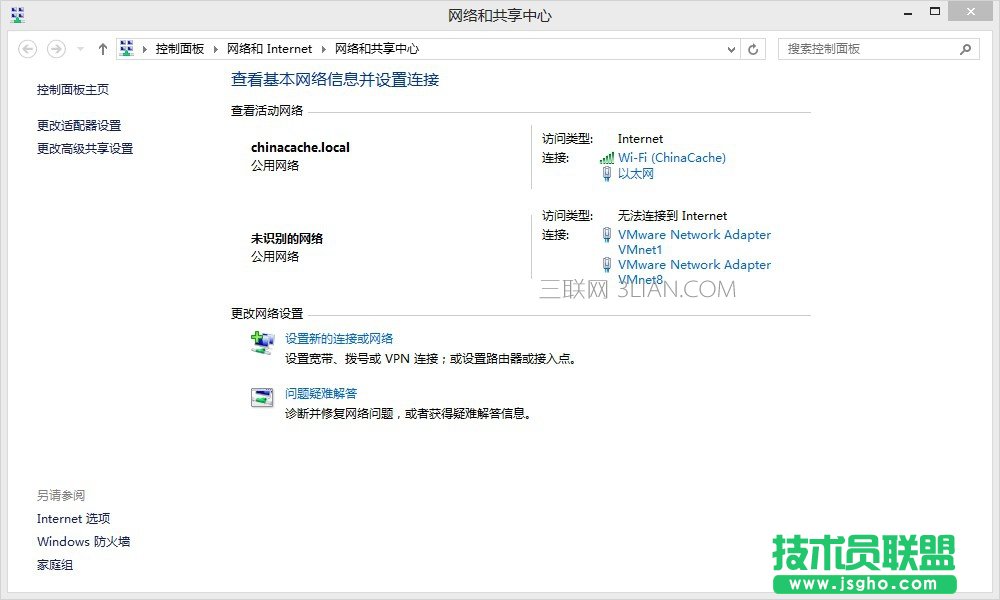Open Windows 防火墙 settings
1000x600 pixels.
[83, 541]
